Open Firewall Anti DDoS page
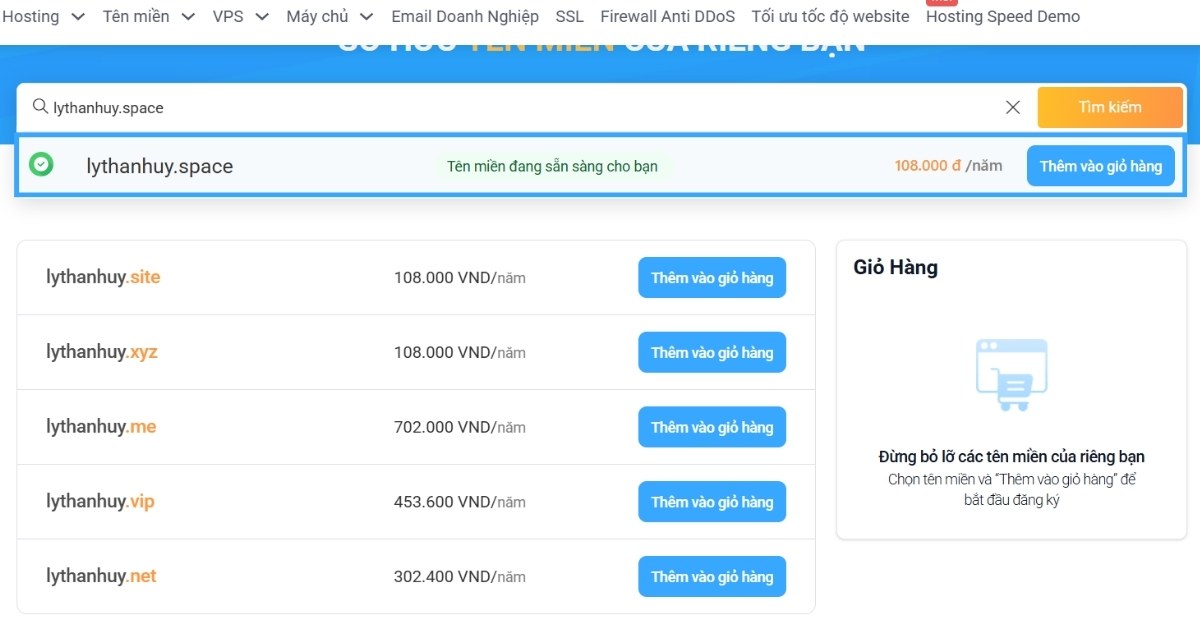1200x630 pixels. point(667,17)
